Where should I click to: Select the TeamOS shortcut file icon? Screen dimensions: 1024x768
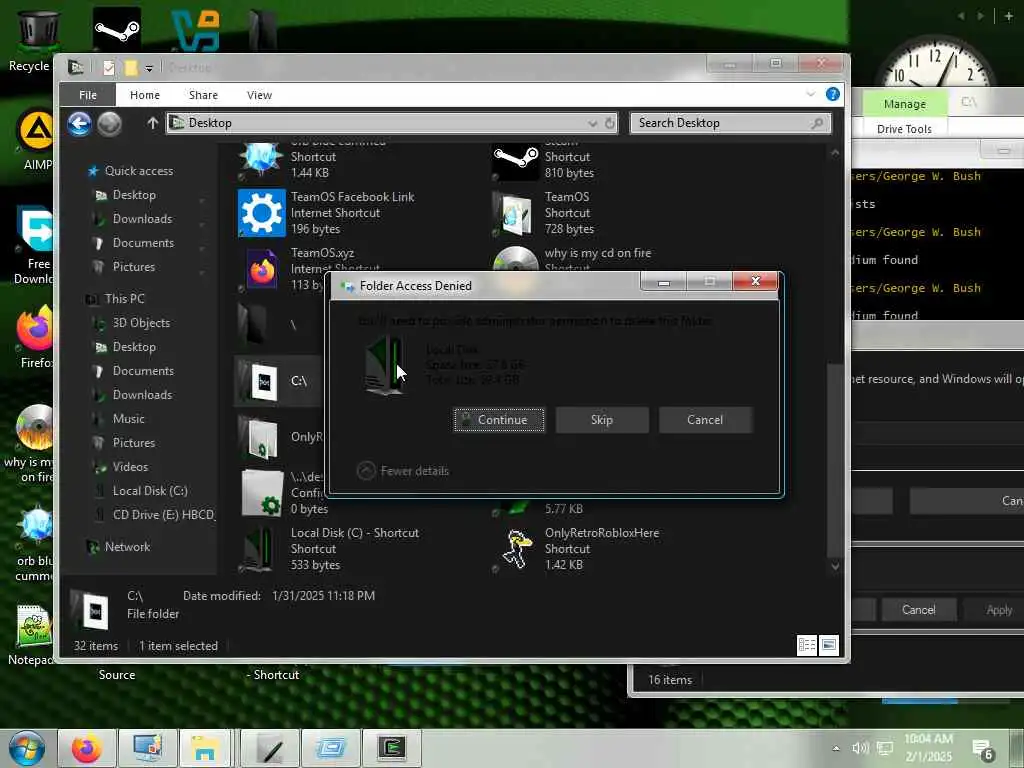pos(514,213)
